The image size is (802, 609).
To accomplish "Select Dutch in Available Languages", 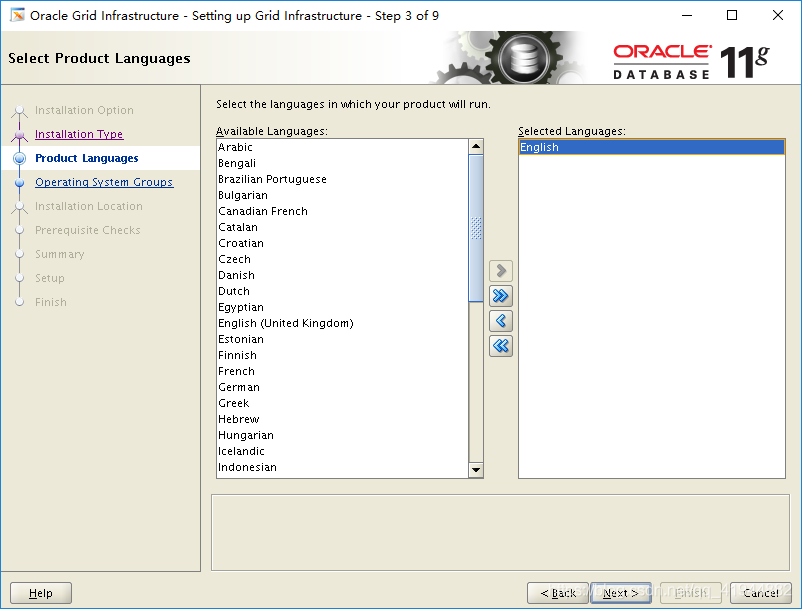I will (x=342, y=291).
